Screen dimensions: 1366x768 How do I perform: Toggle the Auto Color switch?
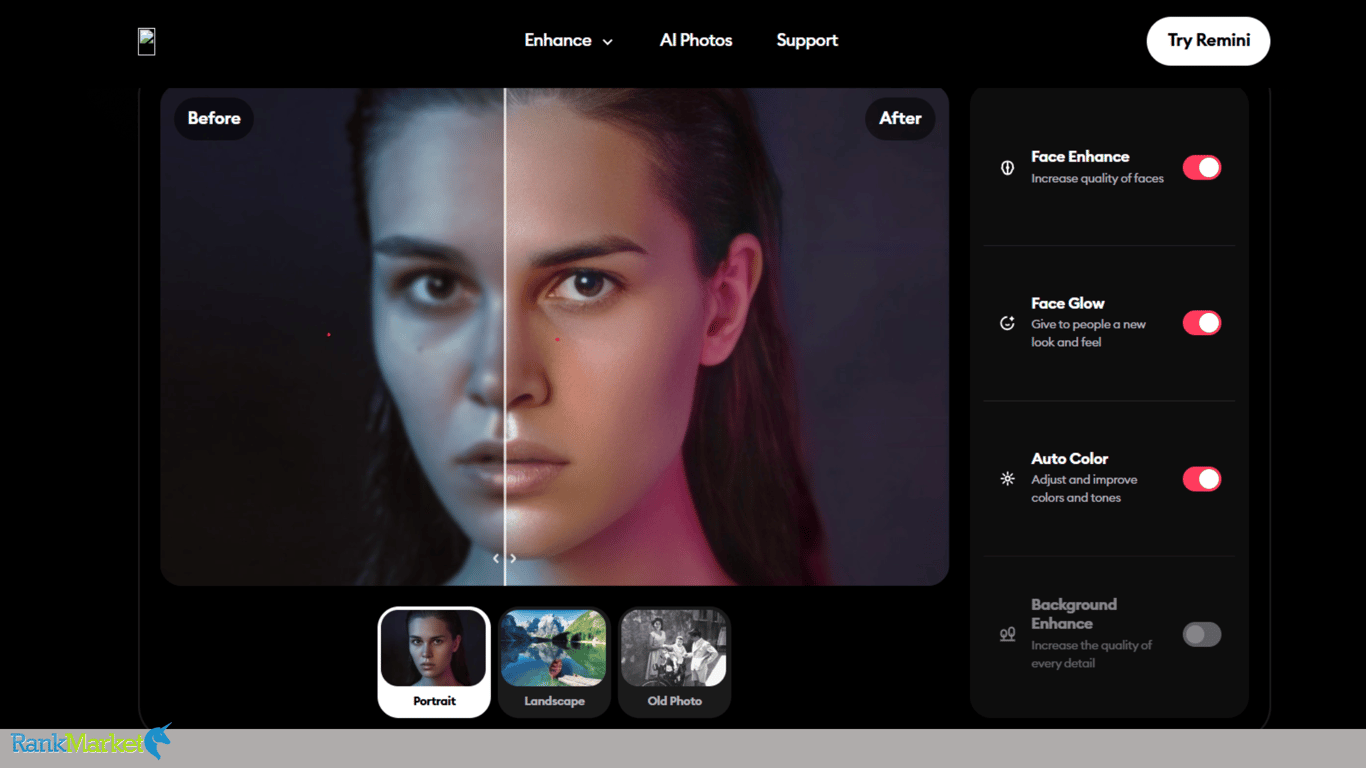(1202, 479)
